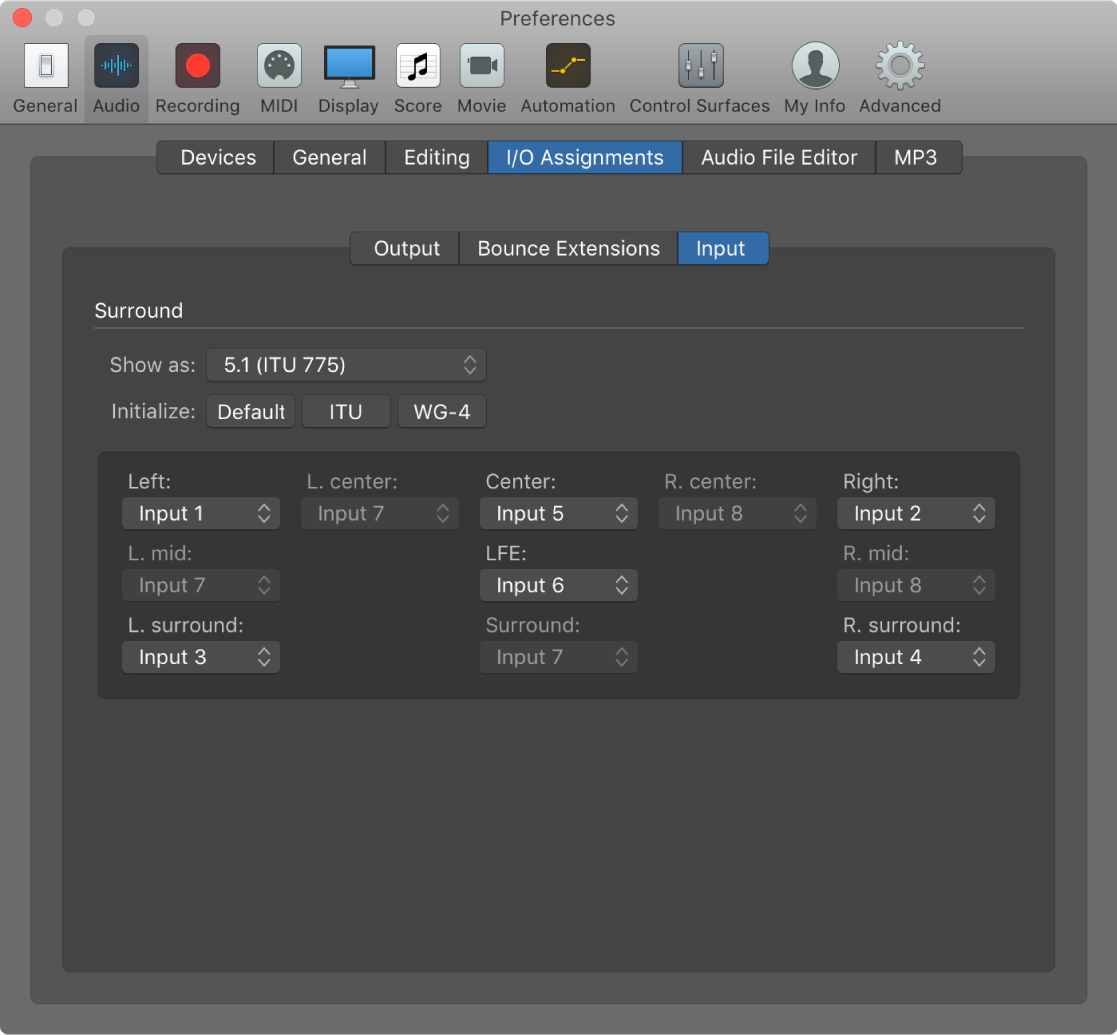Select the Output tab
1117x1035 pixels.
404,248
